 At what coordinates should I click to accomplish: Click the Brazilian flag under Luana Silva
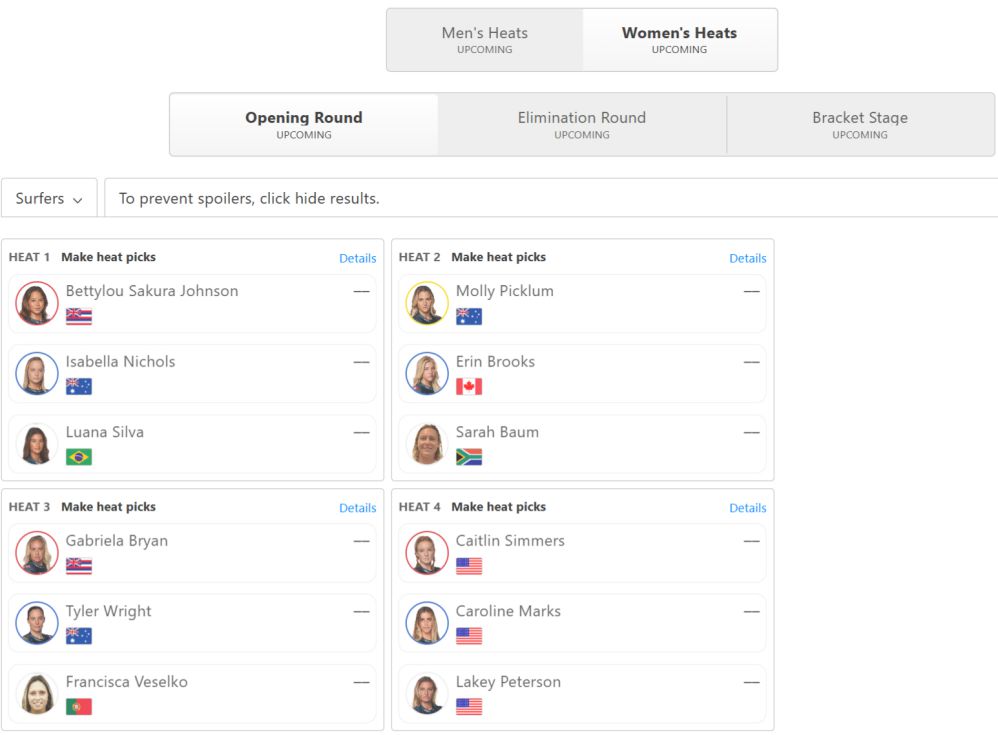[x=79, y=457]
